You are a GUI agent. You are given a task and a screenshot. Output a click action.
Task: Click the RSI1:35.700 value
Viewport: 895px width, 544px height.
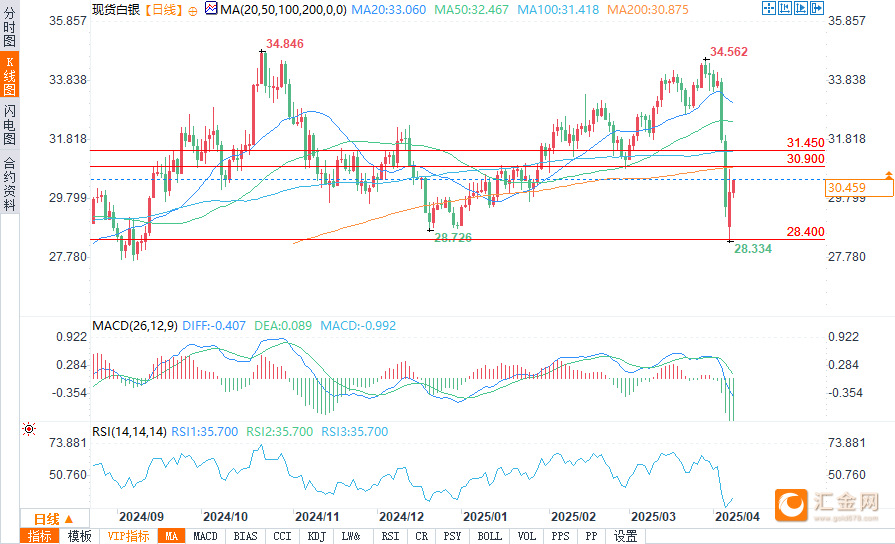(205, 432)
